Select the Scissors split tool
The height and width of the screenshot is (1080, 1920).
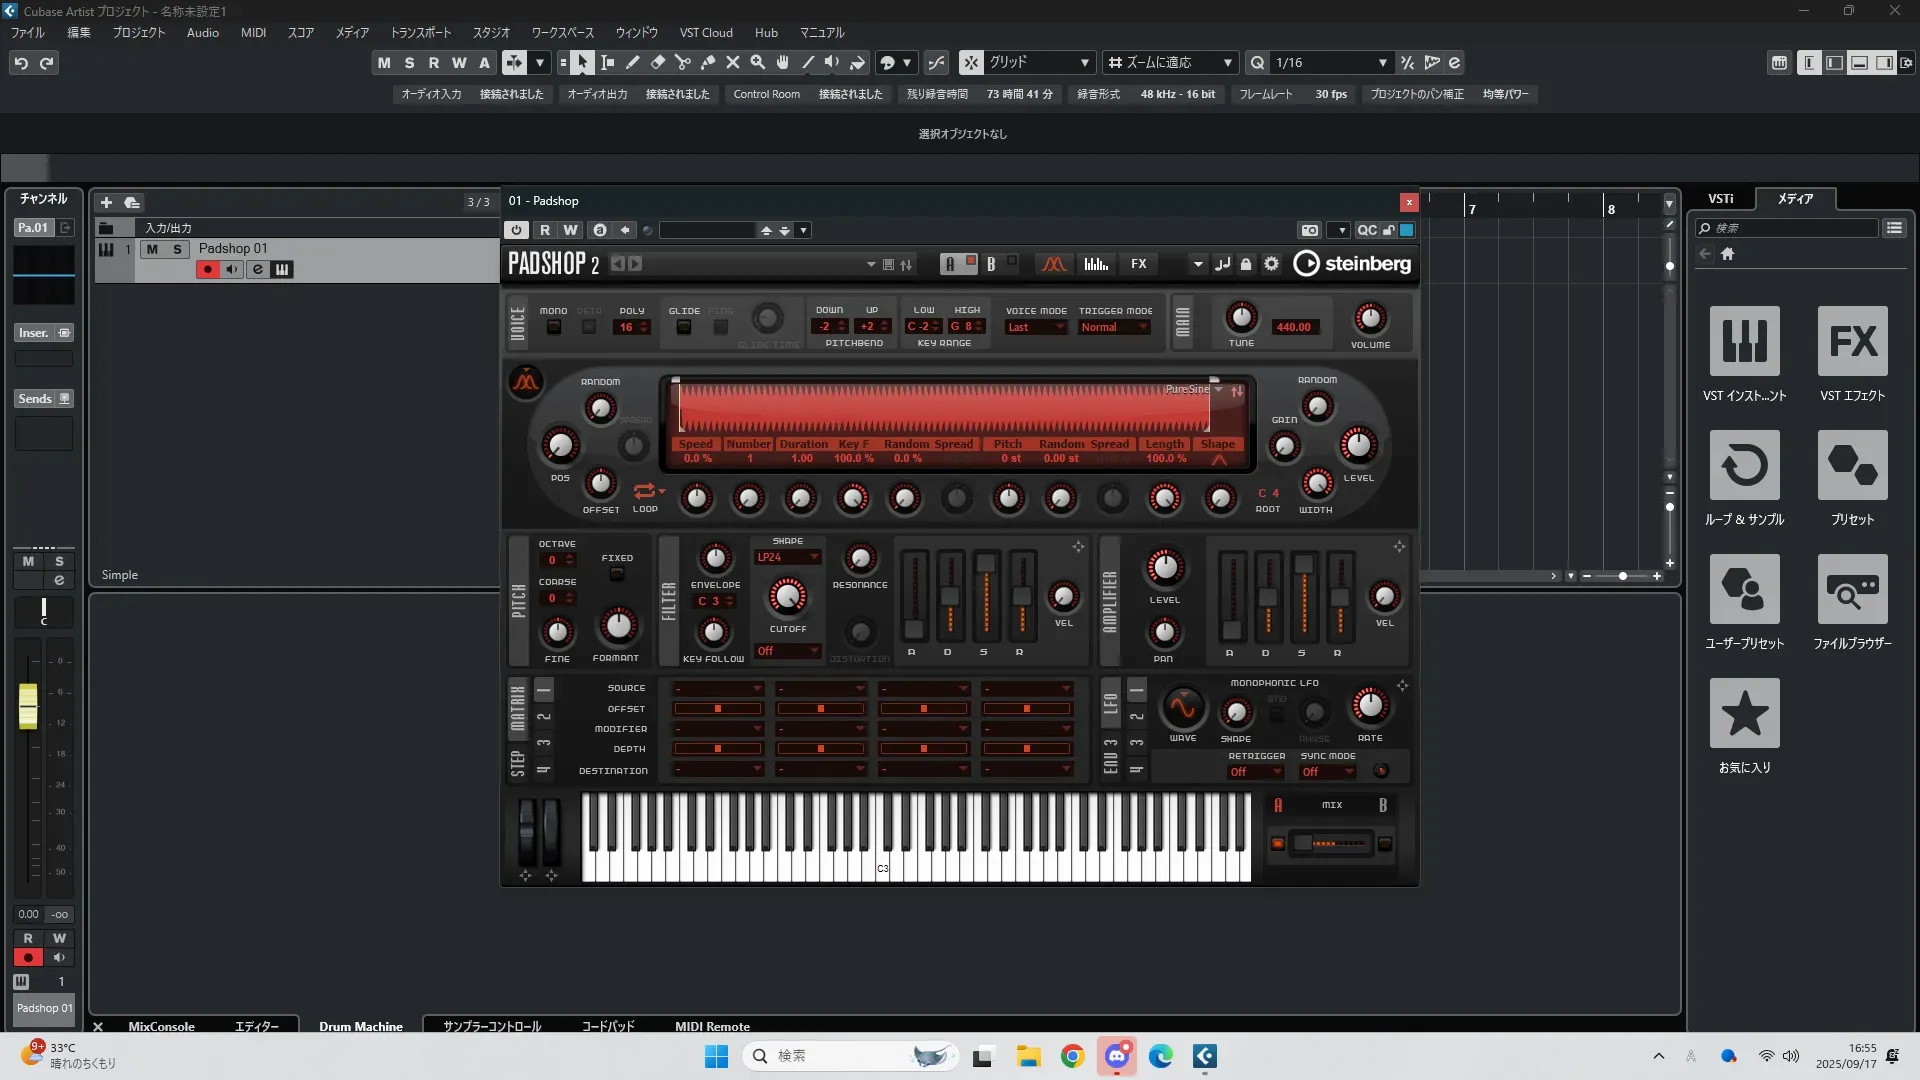[x=682, y=63]
